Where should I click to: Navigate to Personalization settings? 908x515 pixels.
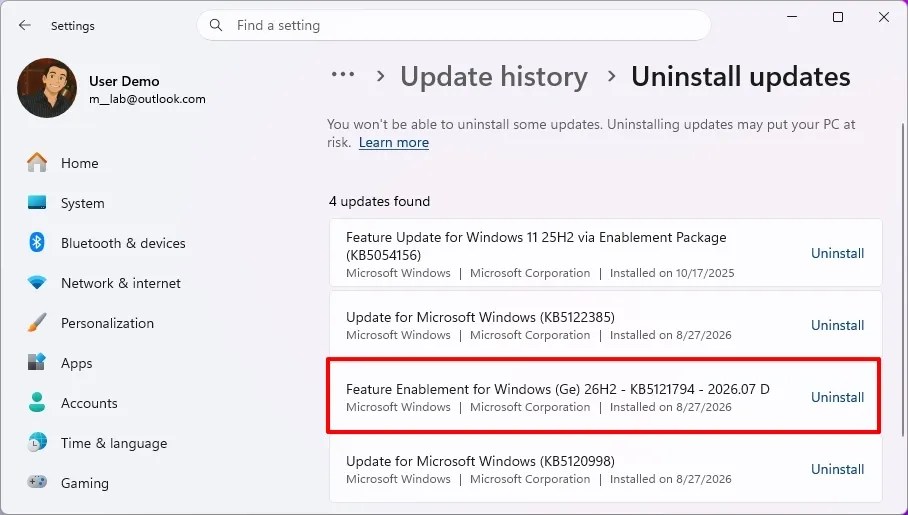(108, 323)
